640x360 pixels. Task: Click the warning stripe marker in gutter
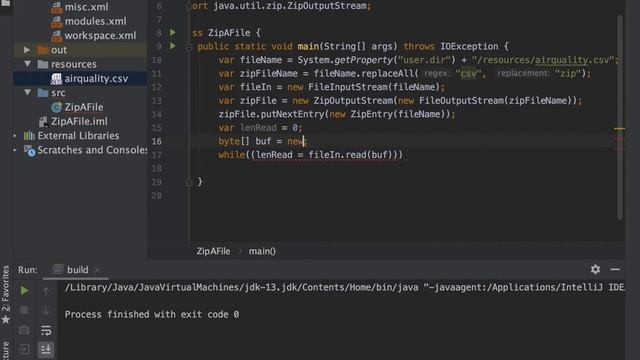(x=620, y=129)
